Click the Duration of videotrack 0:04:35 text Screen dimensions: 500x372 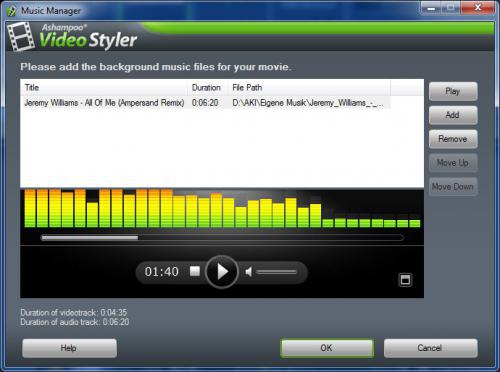[74, 313]
